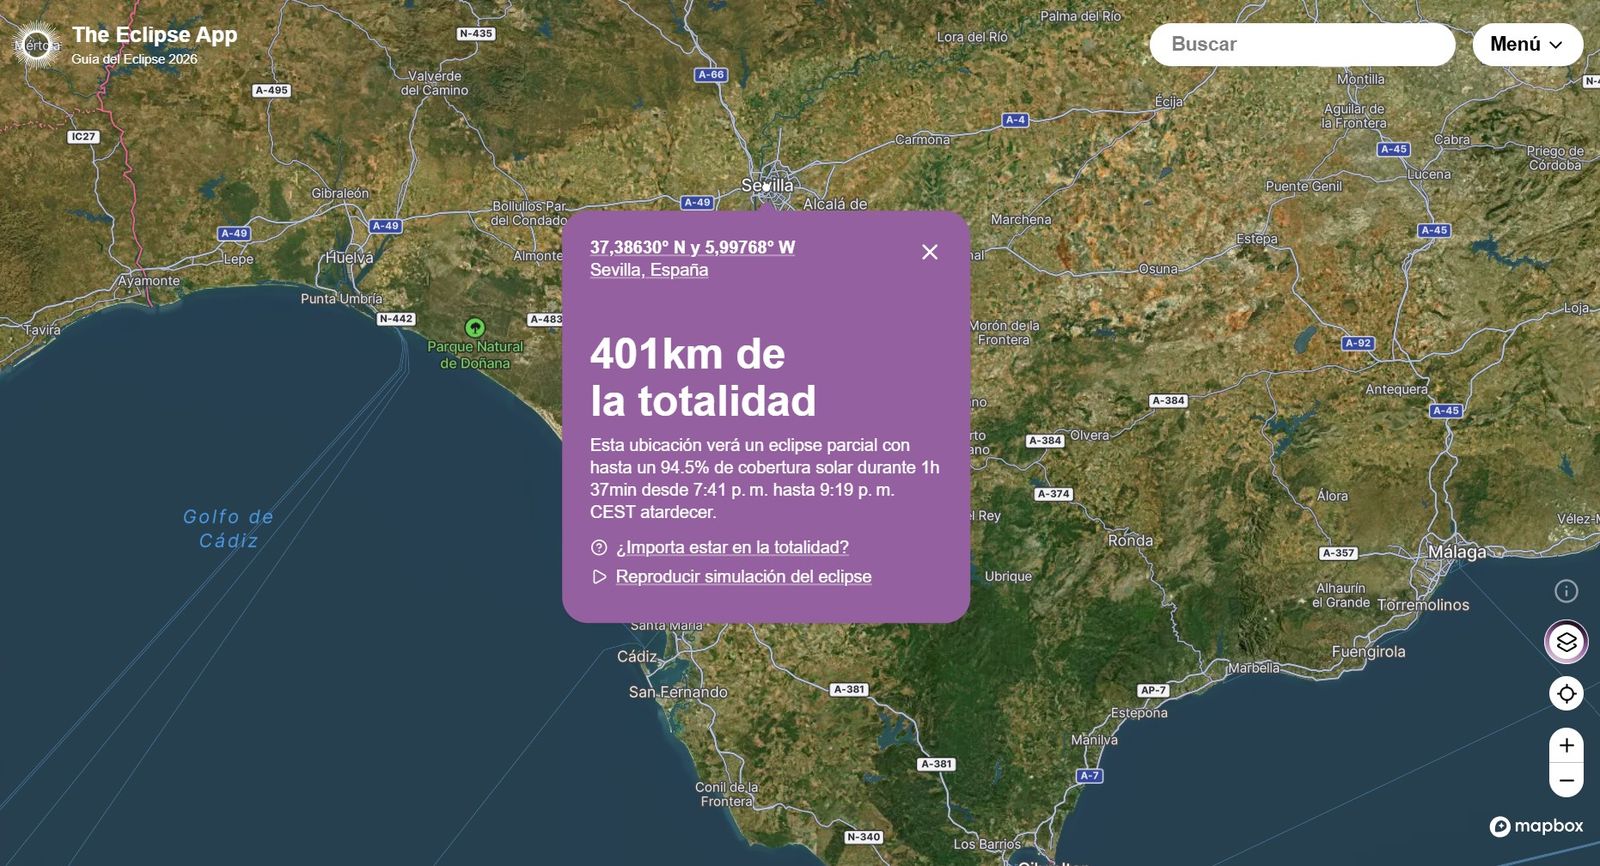Click the locate me crosshair button
This screenshot has height=866, width=1600.
pyautogui.click(x=1566, y=693)
